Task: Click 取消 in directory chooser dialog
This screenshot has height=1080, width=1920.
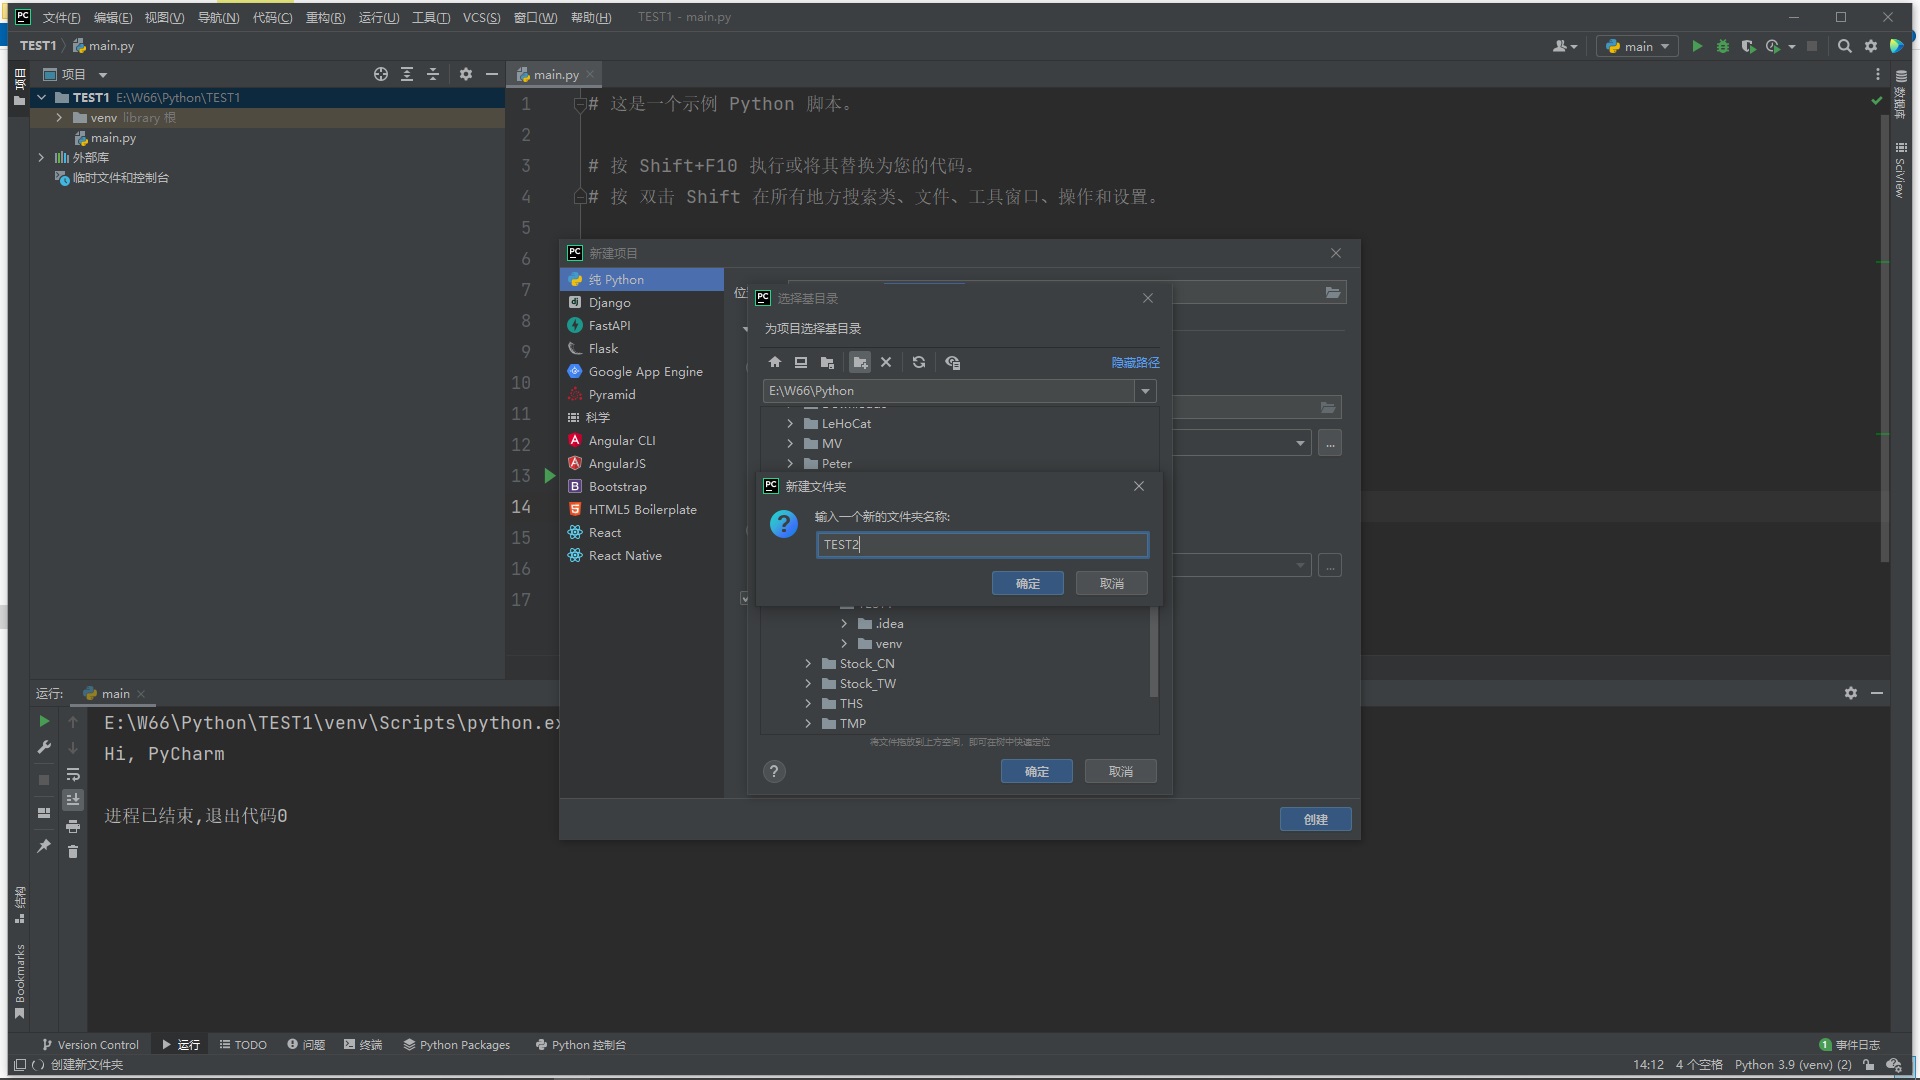Action: 1120,771
